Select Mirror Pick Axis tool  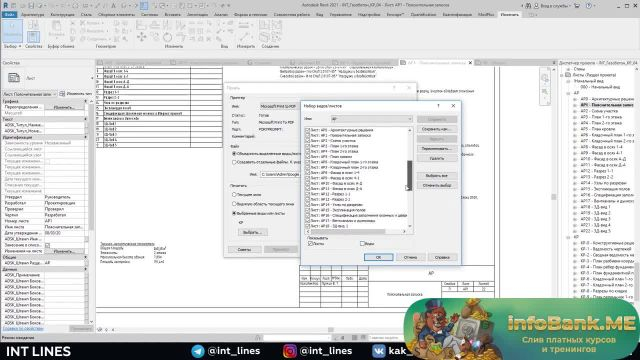click(x=168, y=25)
